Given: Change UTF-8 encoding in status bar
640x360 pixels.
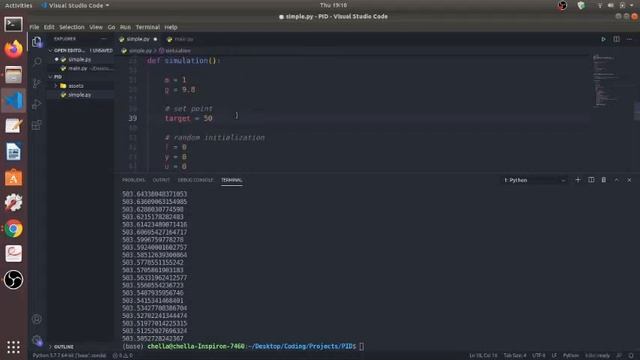Looking at the screenshot, I should click(x=539, y=356).
